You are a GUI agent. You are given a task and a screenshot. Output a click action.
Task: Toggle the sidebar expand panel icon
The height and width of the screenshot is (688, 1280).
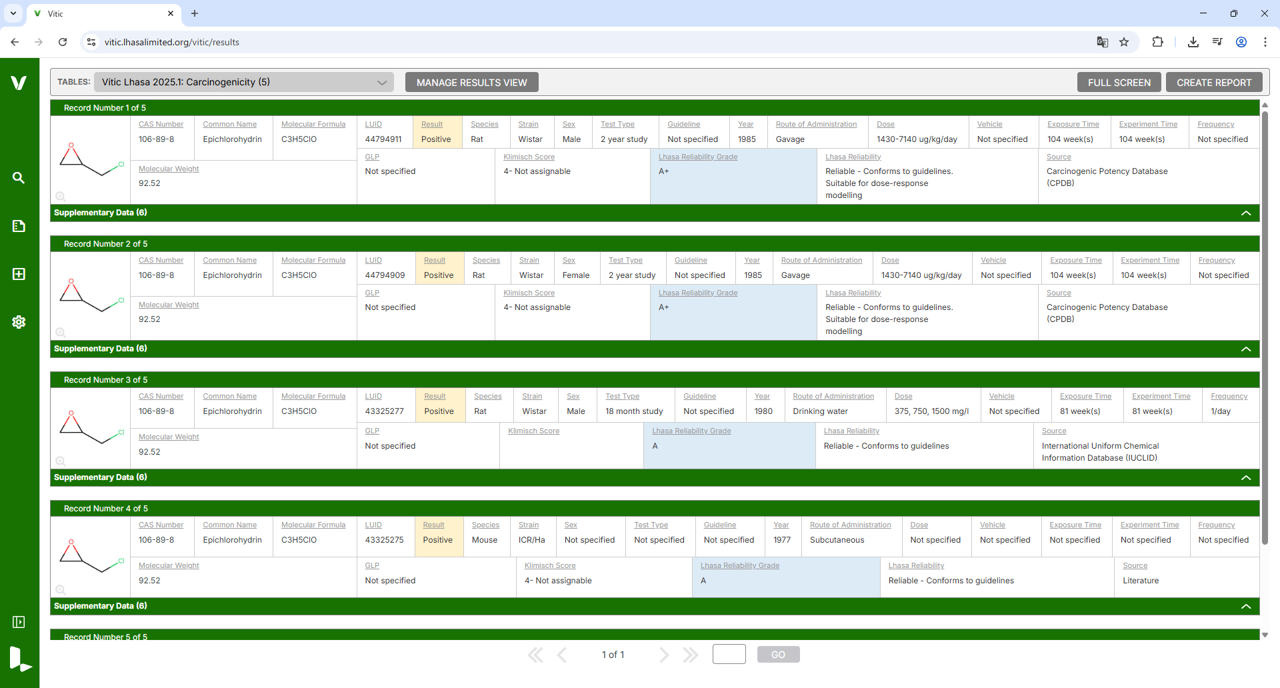pos(18,622)
